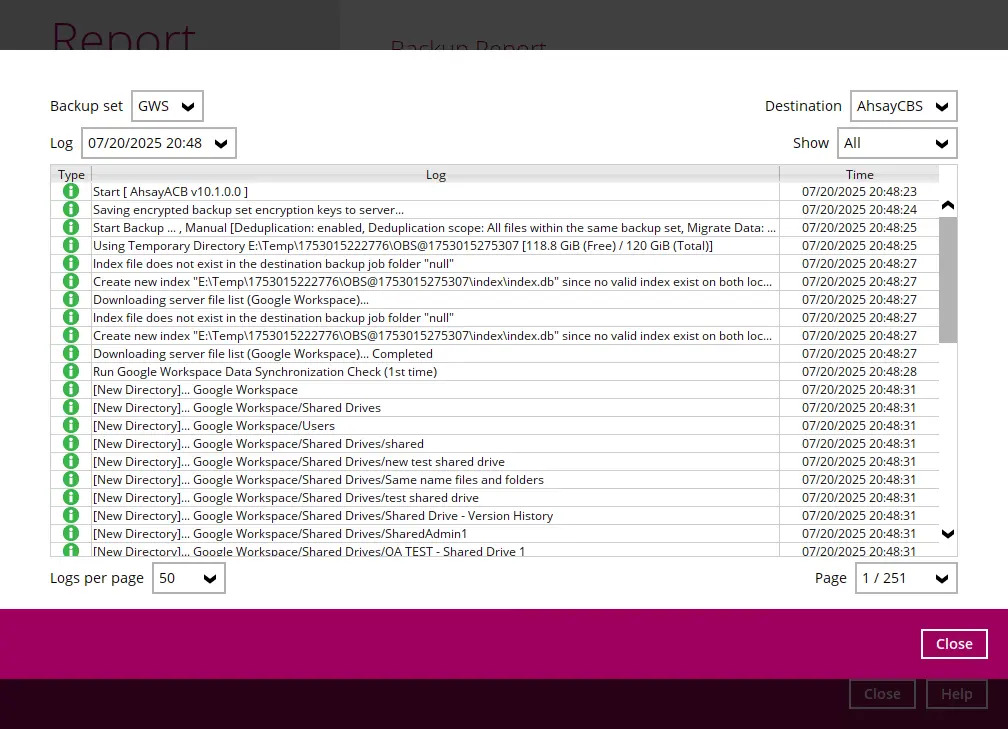Click the info icon next to Google Workspace Synchronization Check
The width and height of the screenshot is (1008, 729).
70,371
